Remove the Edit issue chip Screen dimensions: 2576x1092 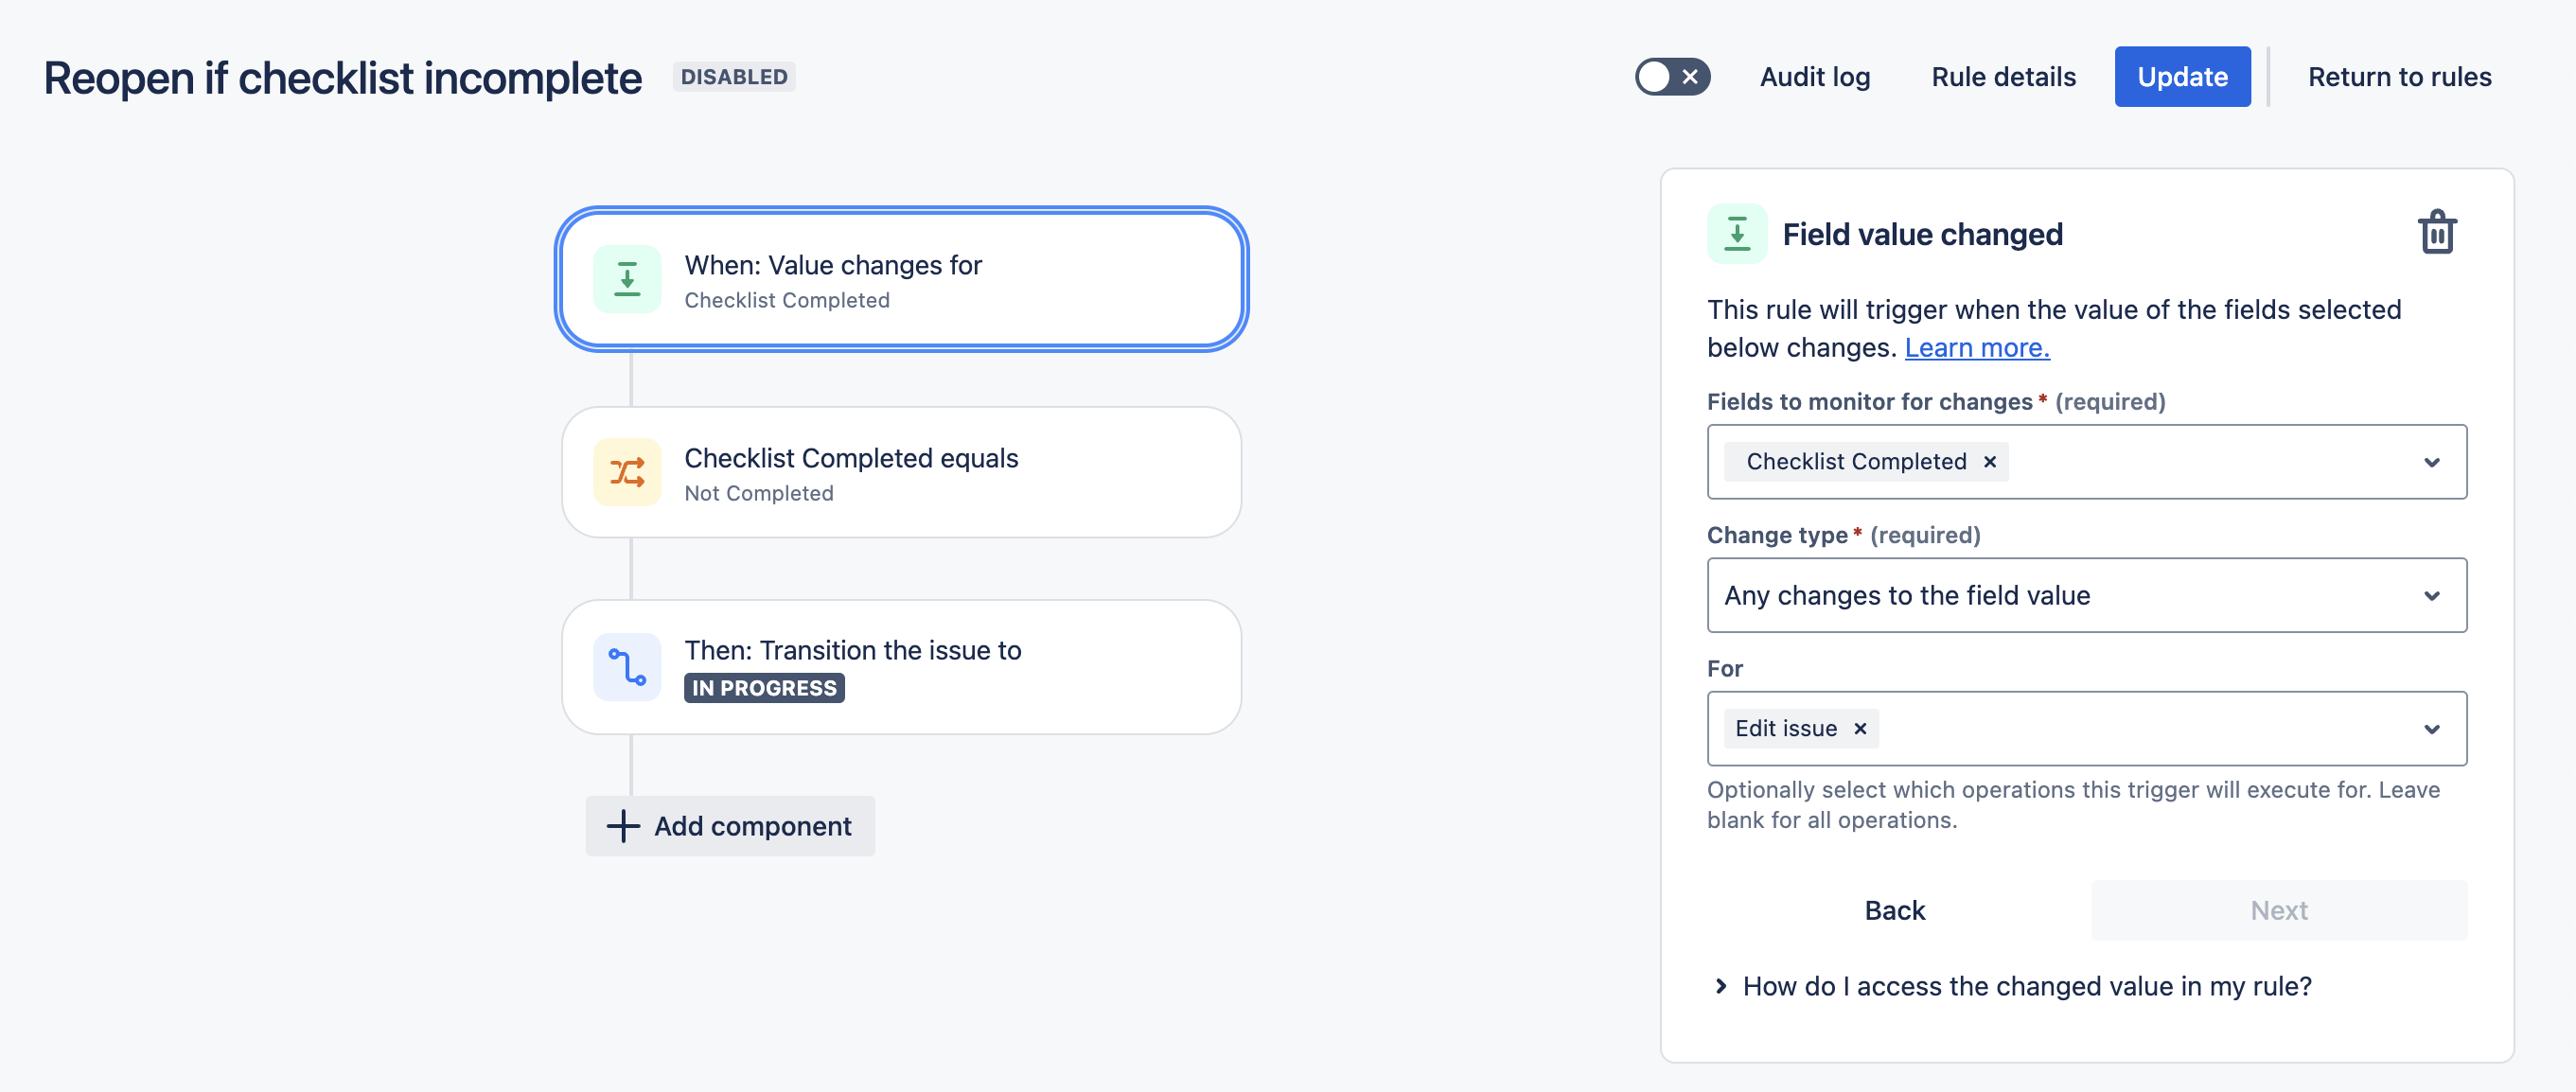1860,729
